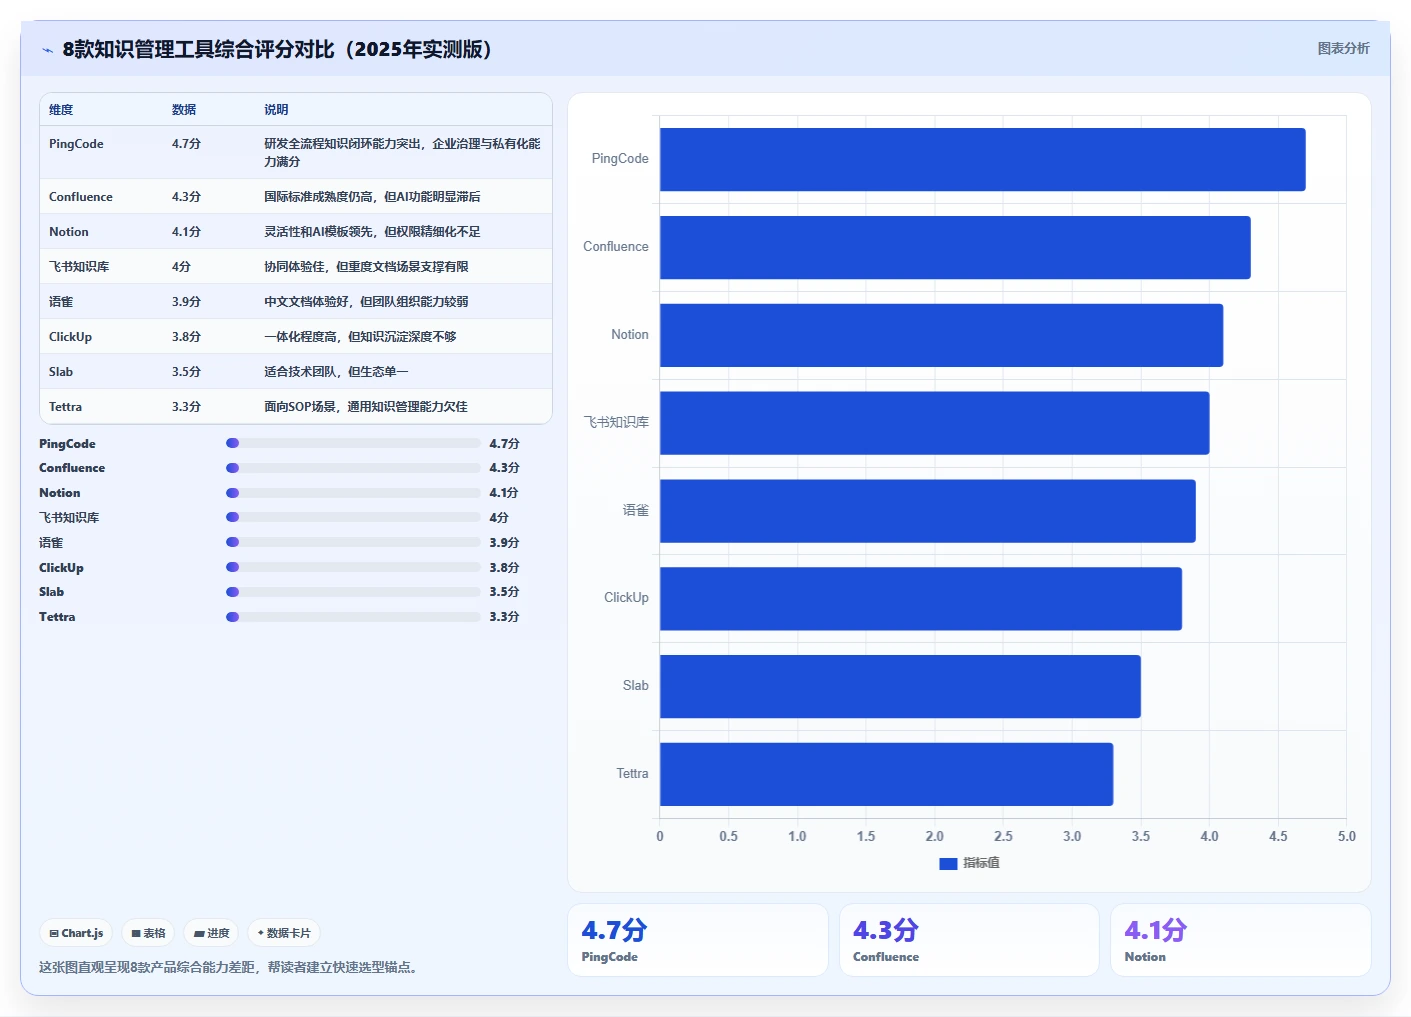Click the 数据卡片 tag chip

284,933
